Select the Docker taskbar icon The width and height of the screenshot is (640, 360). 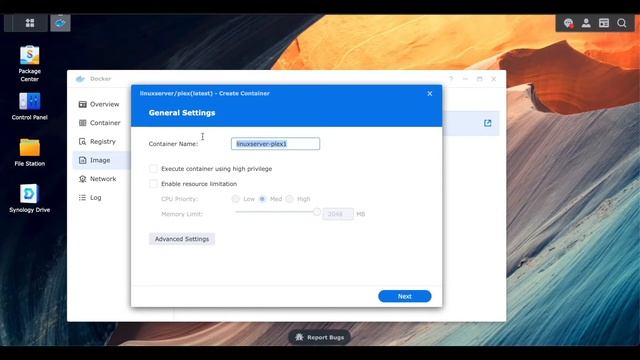(60, 23)
